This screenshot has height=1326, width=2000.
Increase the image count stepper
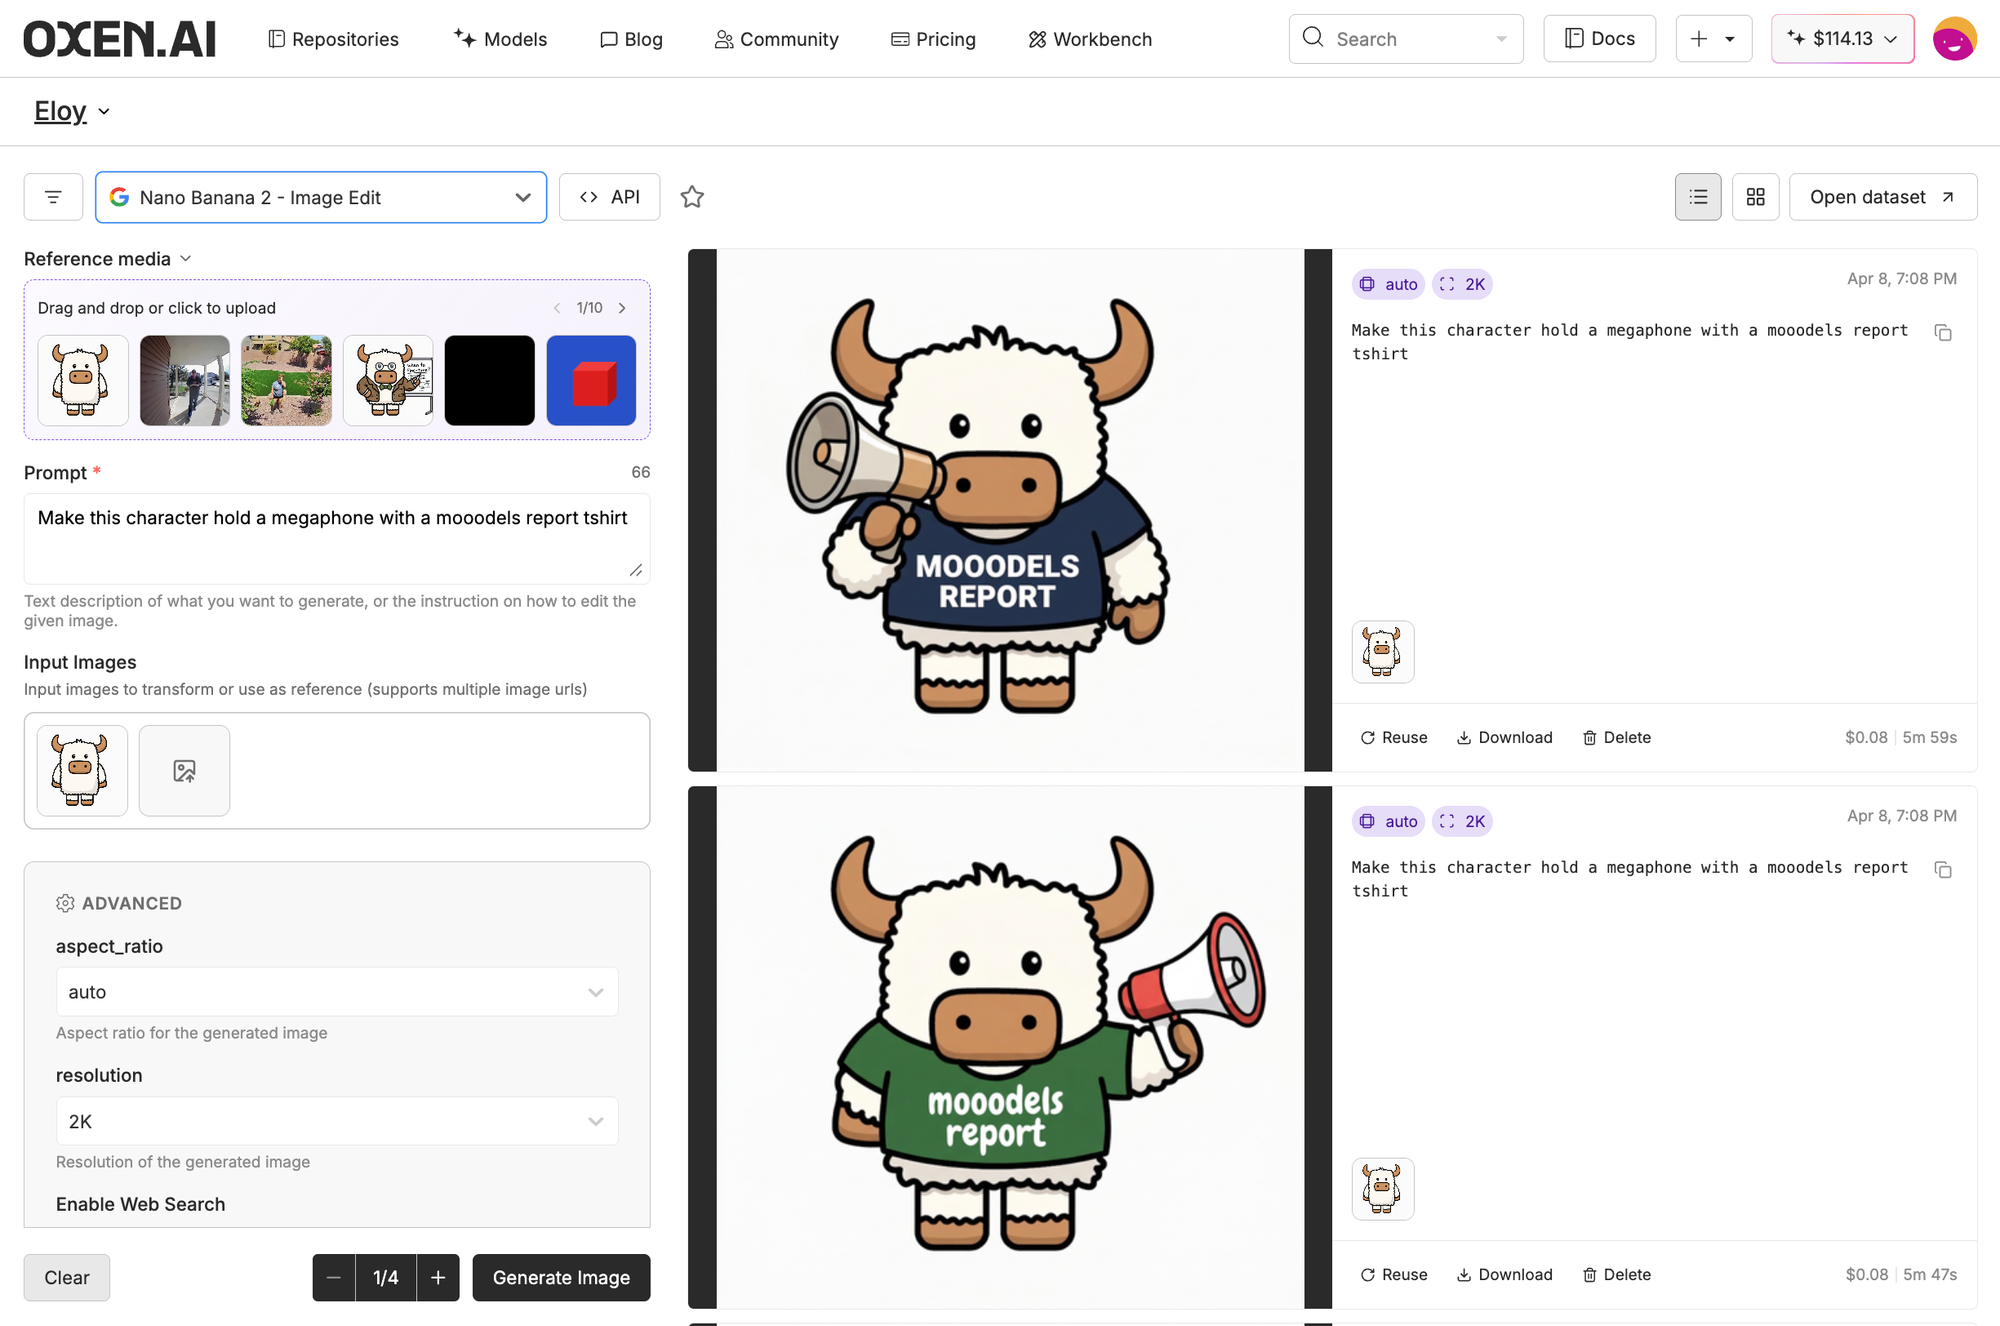pos(438,1278)
